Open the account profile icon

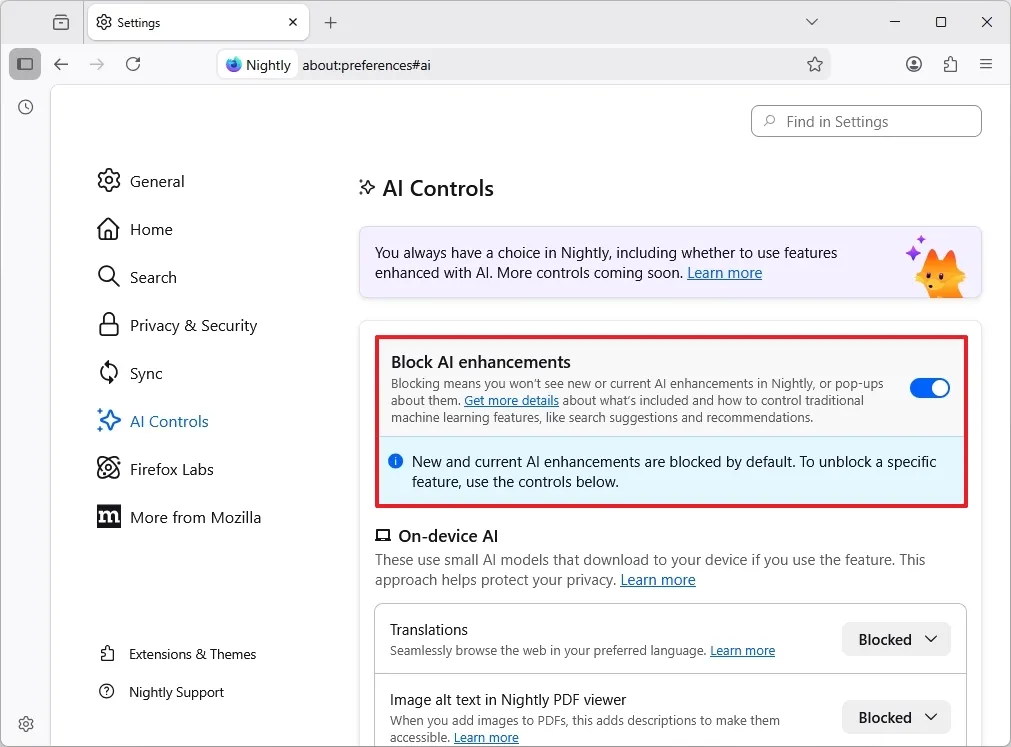pos(914,64)
